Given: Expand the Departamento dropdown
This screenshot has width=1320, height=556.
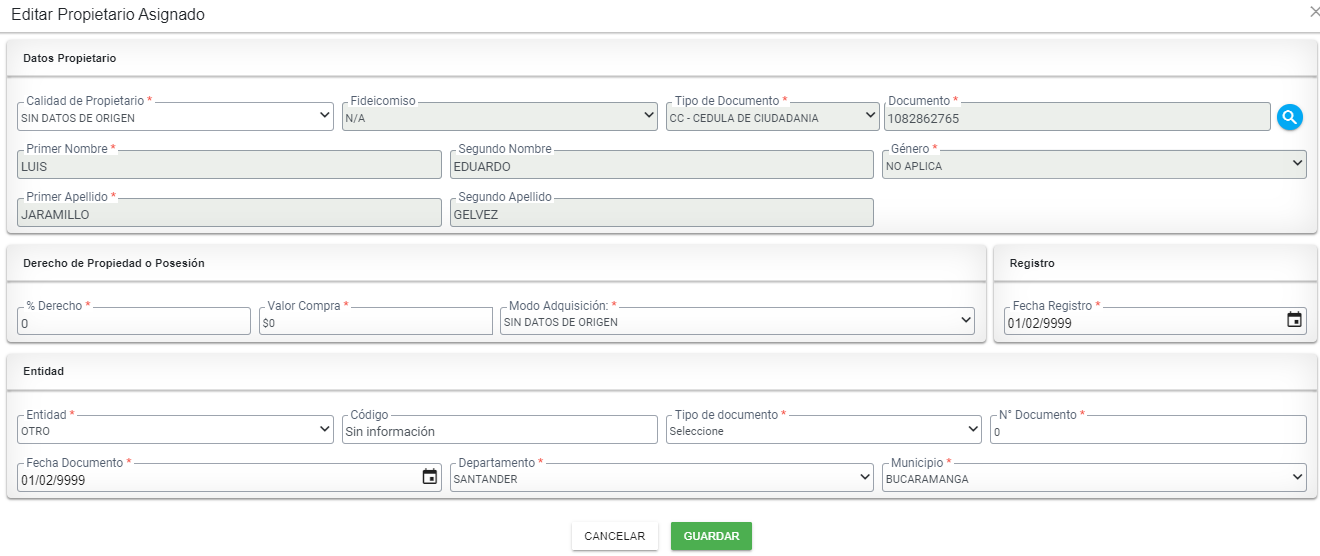Looking at the screenshot, I should [662, 477].
